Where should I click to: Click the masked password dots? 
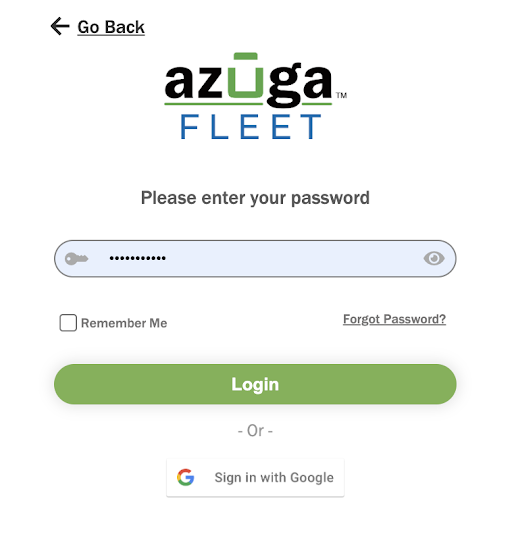pos(137,258)
